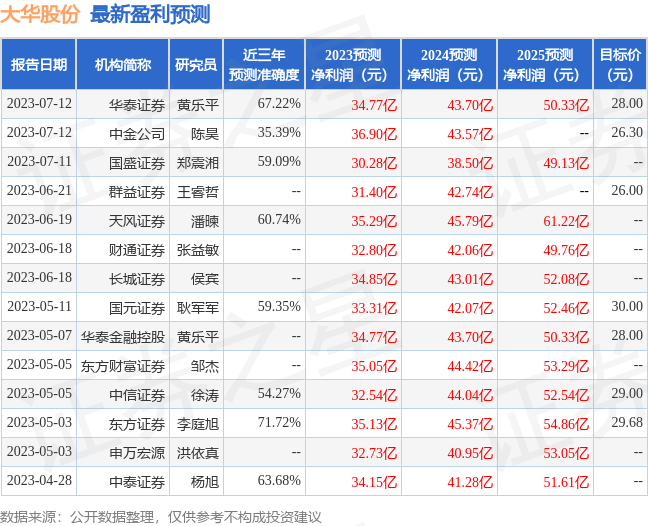This screenshot has height=526, width=648.
Task: Click analyst name 徐涛
Action: (205, 395)
